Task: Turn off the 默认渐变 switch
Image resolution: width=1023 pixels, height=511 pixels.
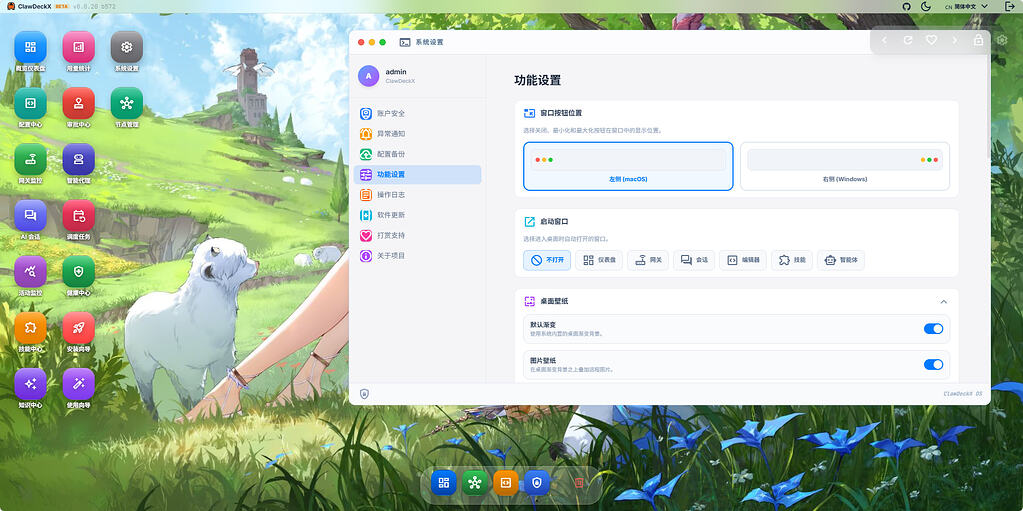Action: pyautogui.click(x=934, y=329)
